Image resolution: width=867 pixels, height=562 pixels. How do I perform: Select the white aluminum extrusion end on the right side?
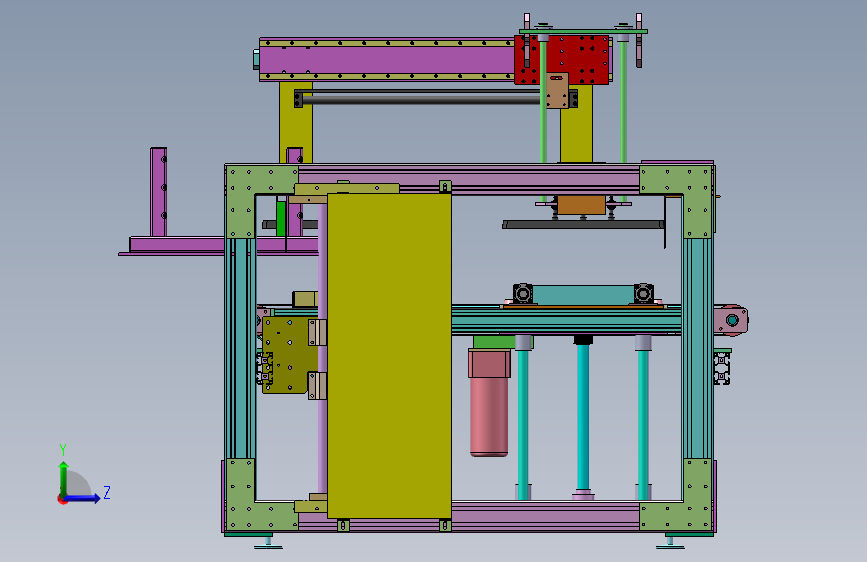(x=722, y=369)
